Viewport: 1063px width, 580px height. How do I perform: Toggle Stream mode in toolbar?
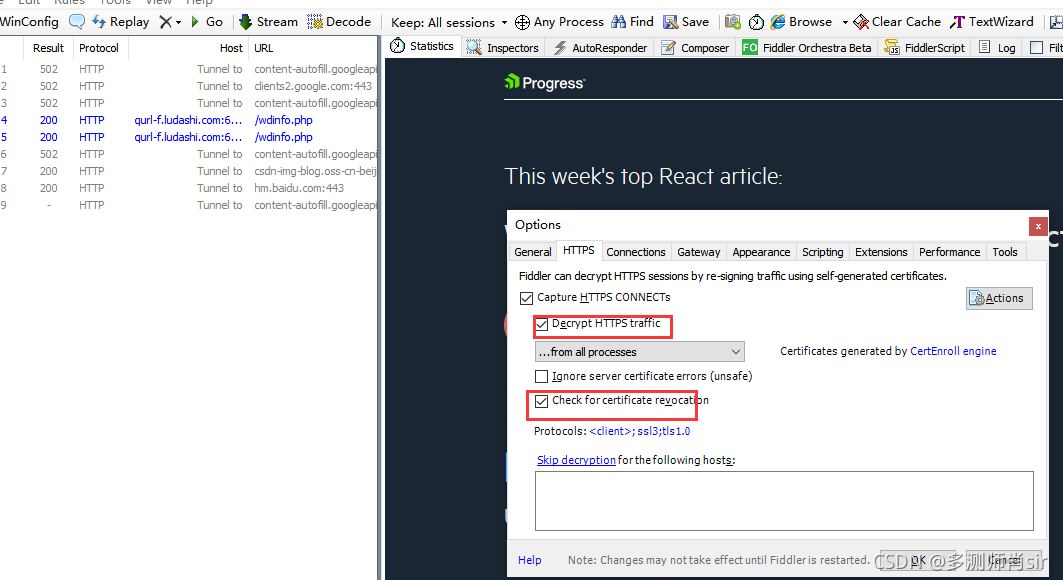(x=268, y=22)
